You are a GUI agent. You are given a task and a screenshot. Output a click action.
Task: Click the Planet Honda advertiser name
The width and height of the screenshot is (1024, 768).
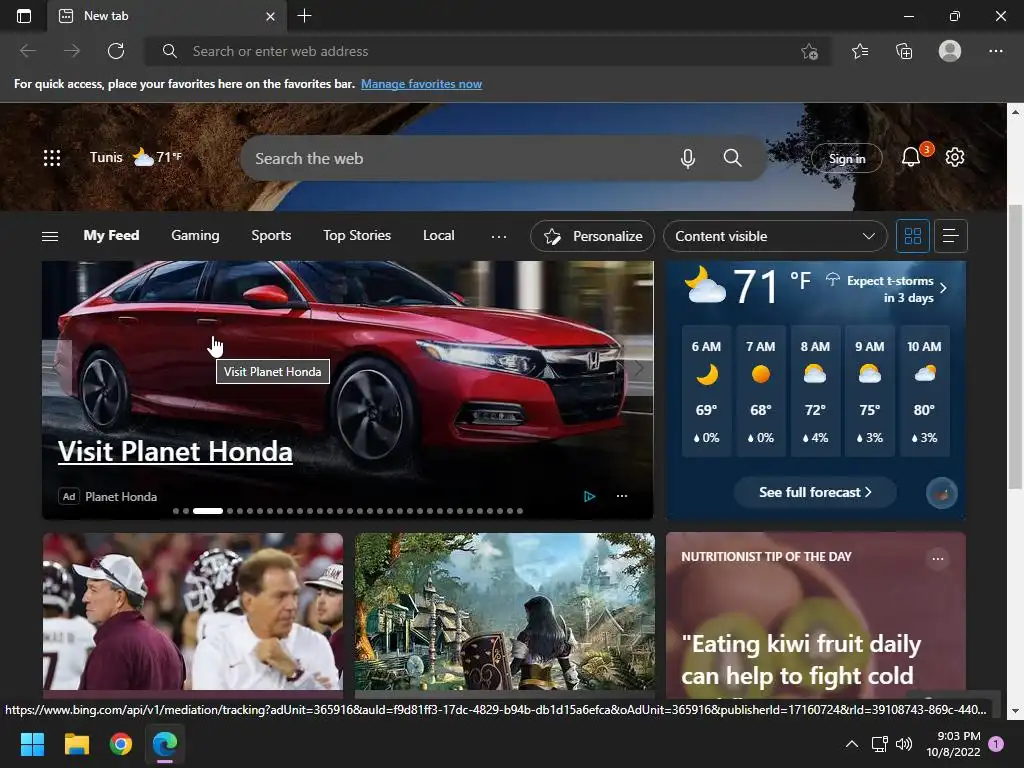121,496
